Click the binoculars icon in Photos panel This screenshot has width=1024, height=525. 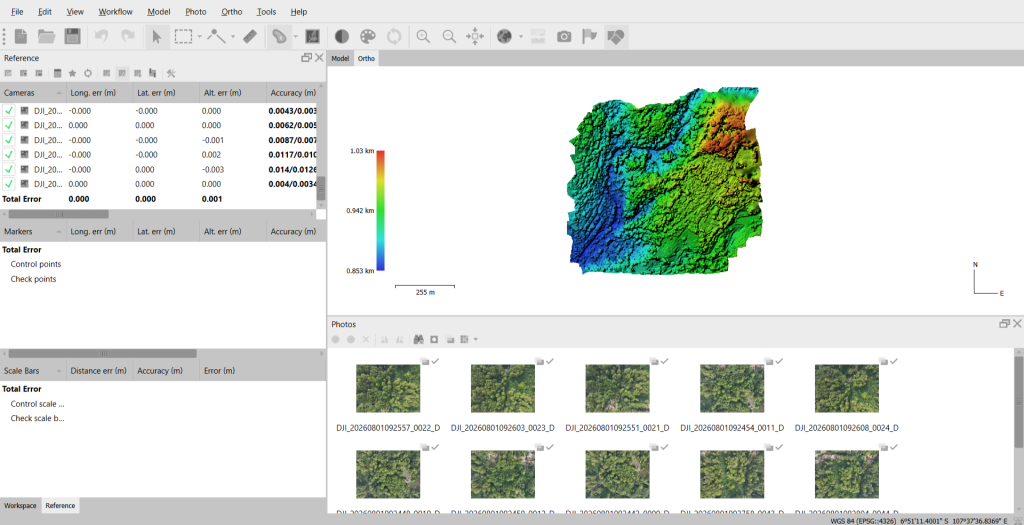tap(418, 340)
